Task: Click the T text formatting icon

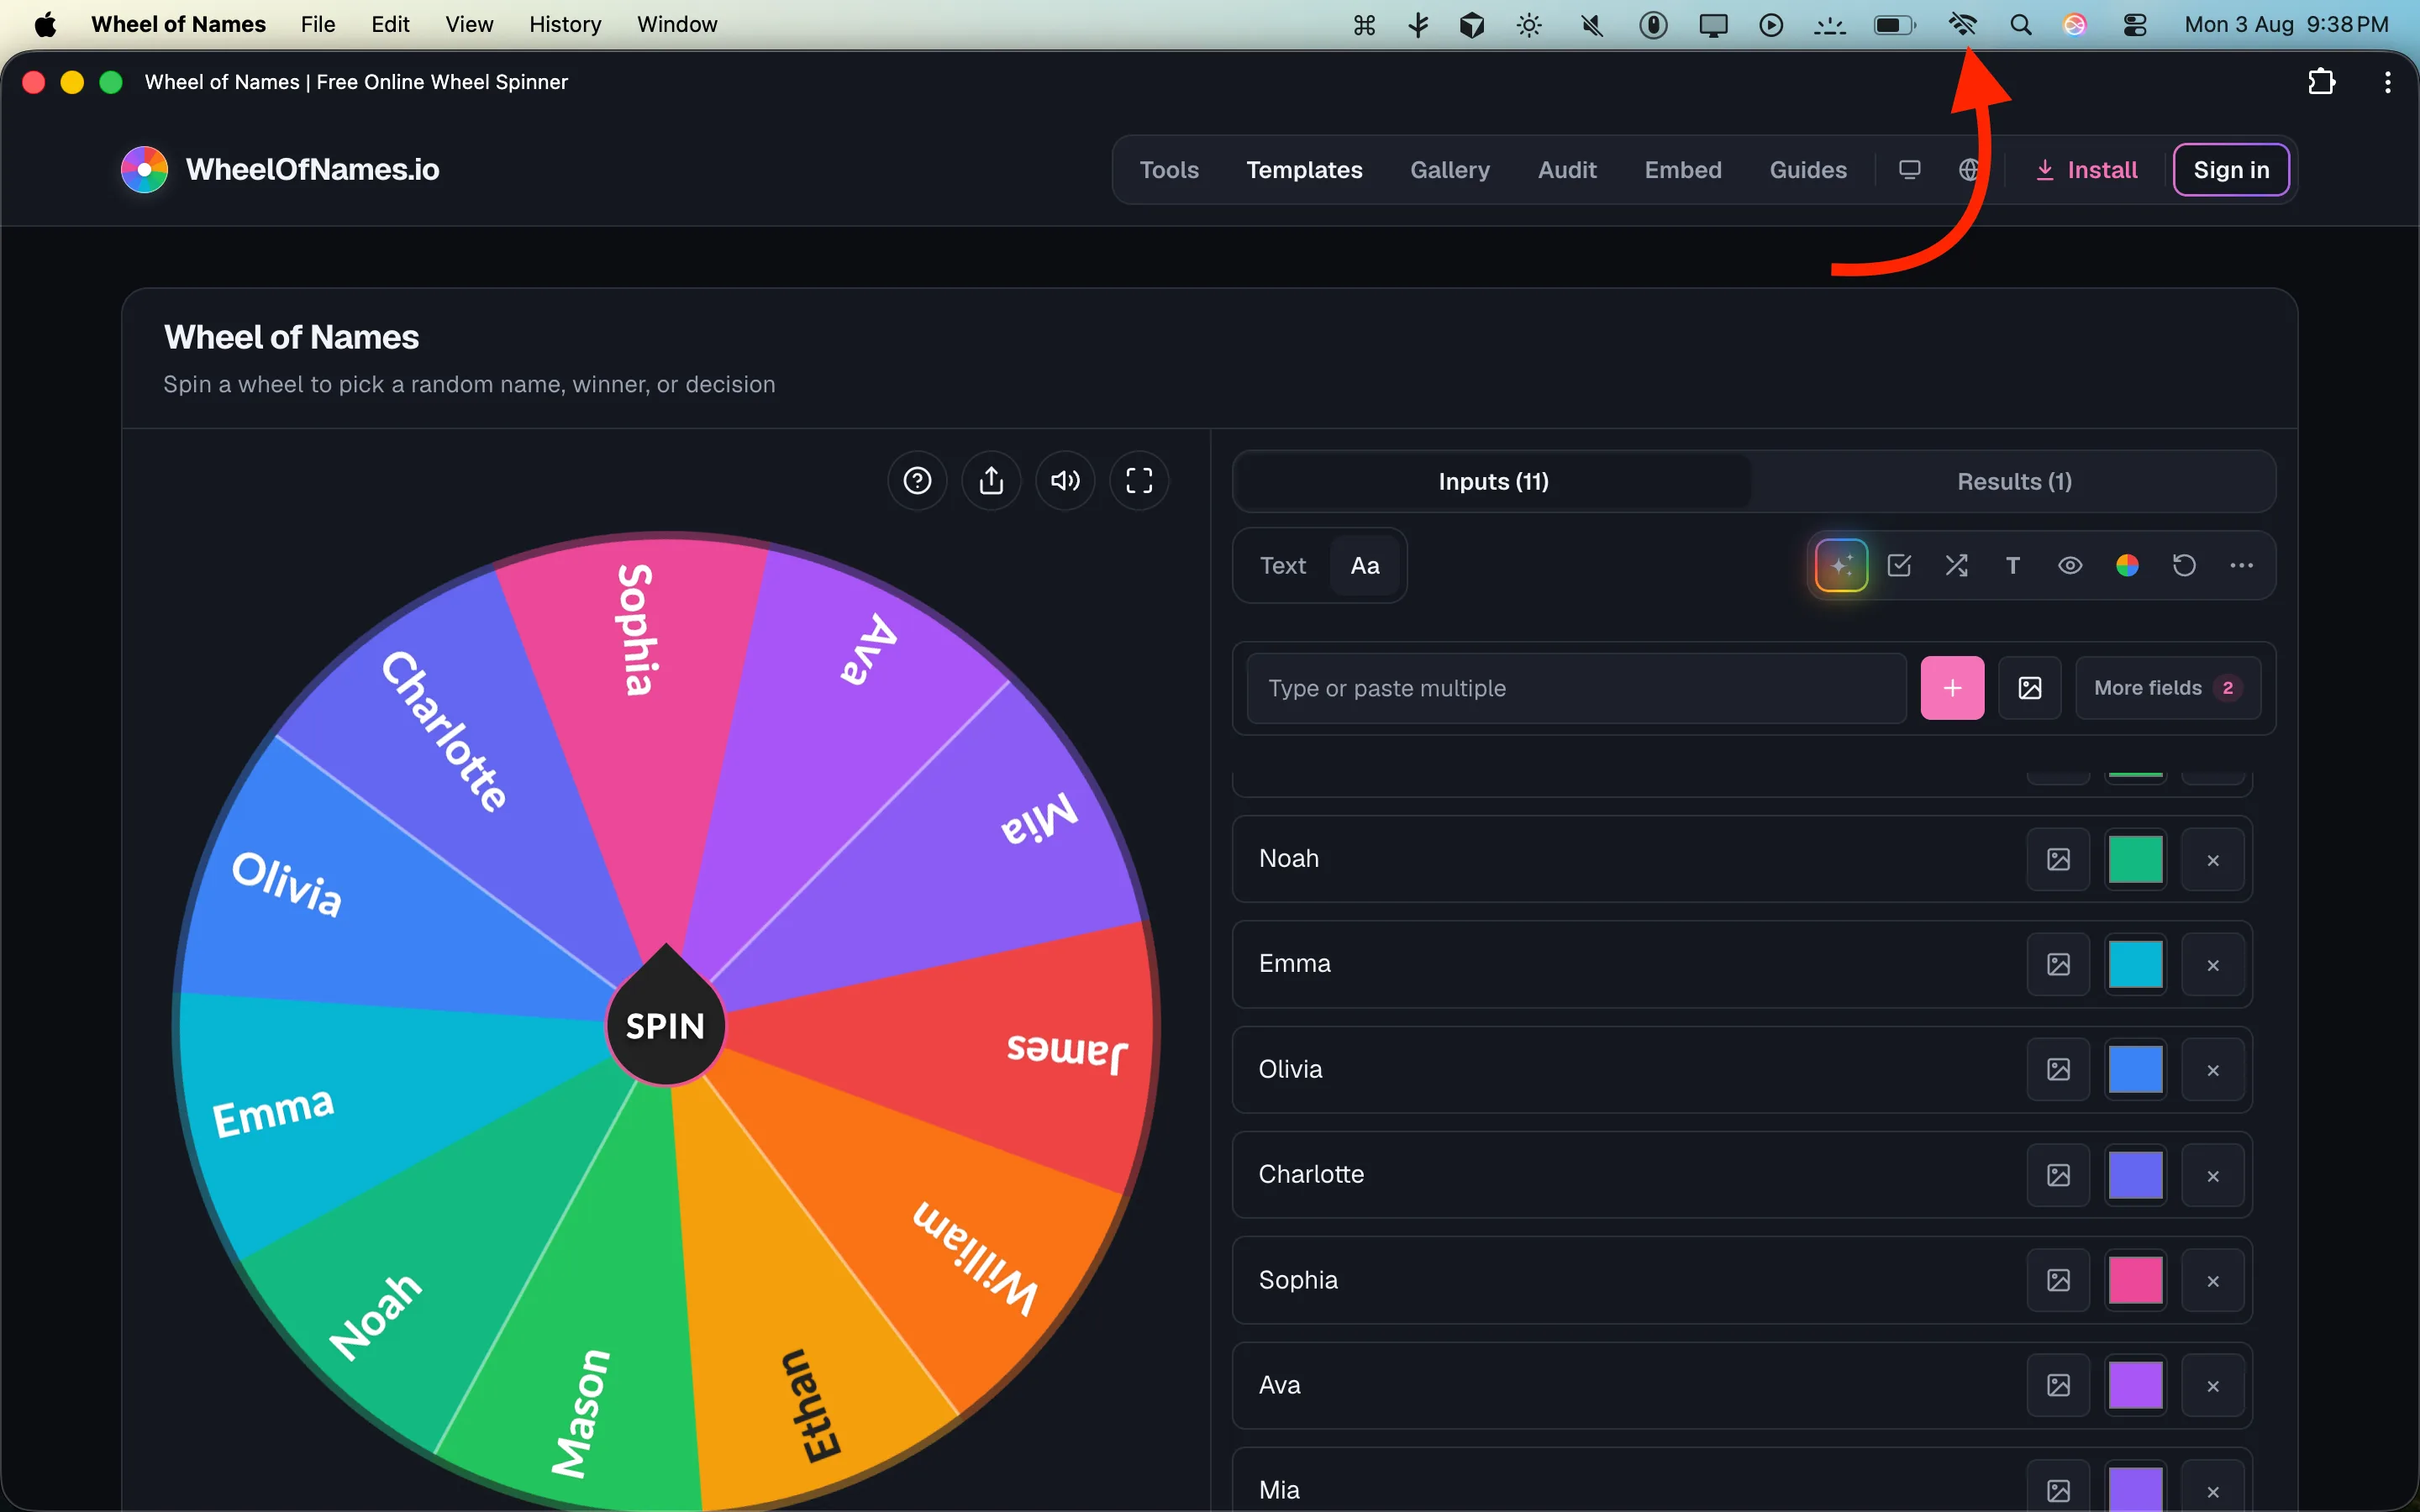Action: click(x=2013, y=566)
